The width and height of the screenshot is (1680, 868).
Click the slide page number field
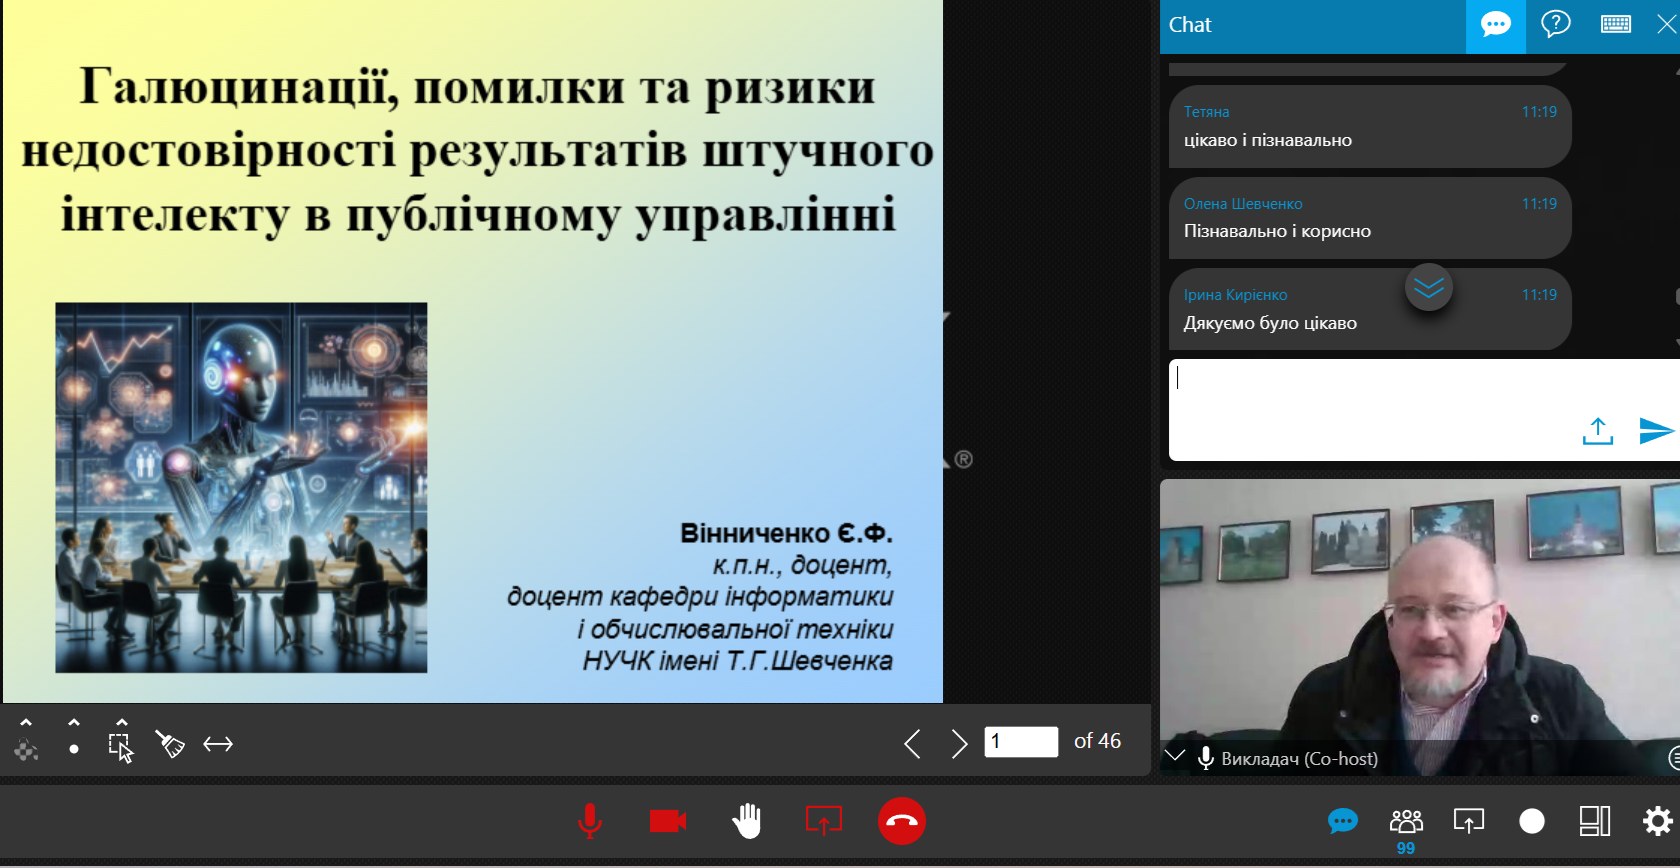tap(1021, 742)
